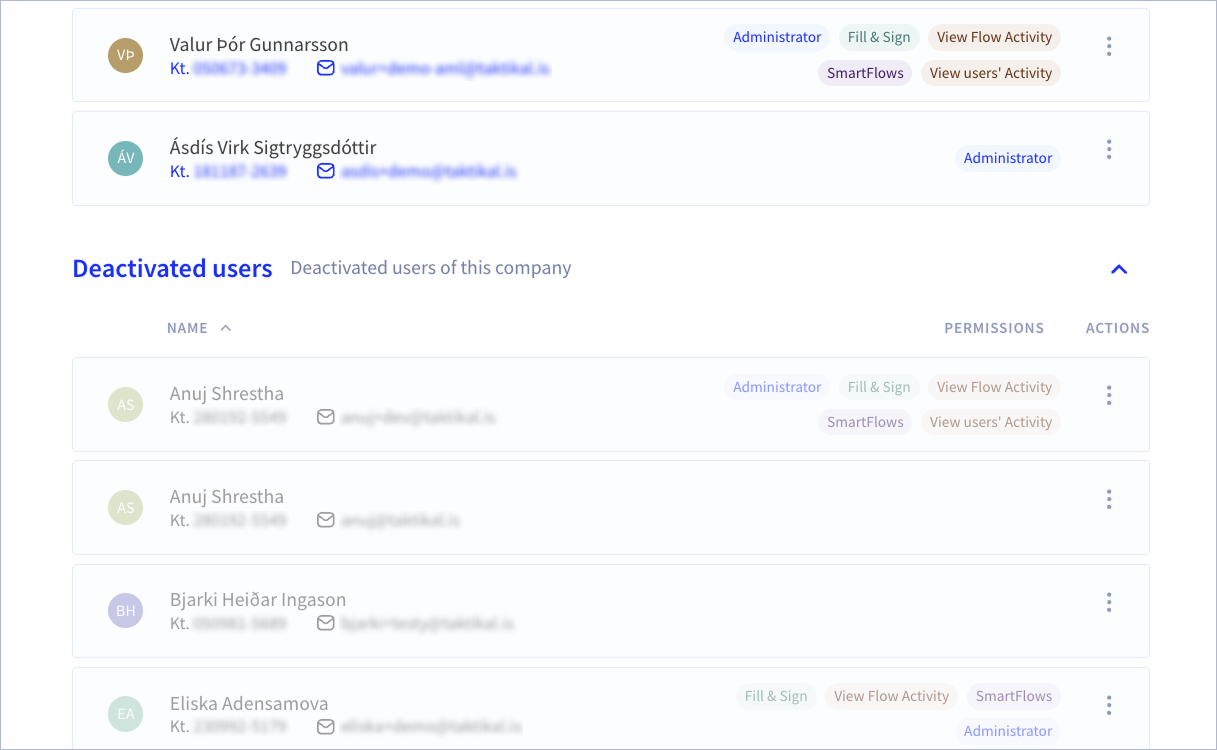
Task: Click the BH avatar of Bjarki Heiðar
Action: coord(126,611)
